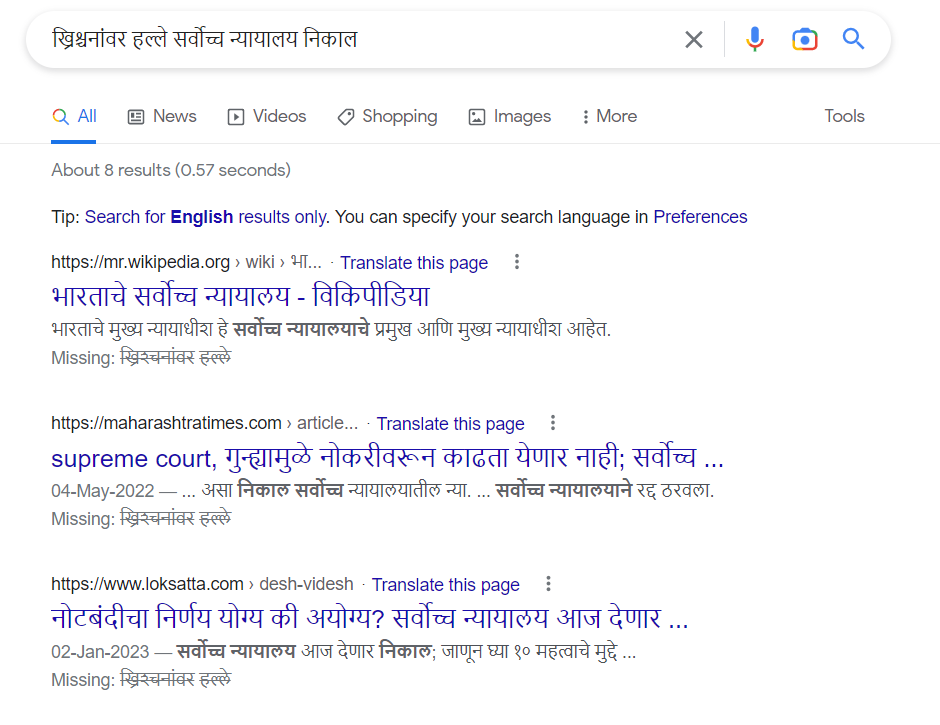Click the Shopping tab price-tag icon
940x725 pixels.
[x=345, y=116]
